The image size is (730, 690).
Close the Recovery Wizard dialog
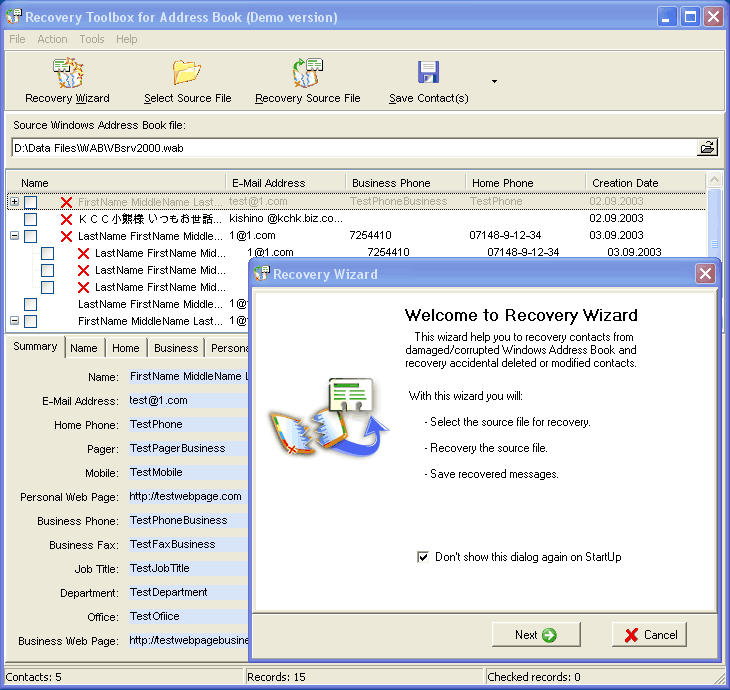click(705, 273)
